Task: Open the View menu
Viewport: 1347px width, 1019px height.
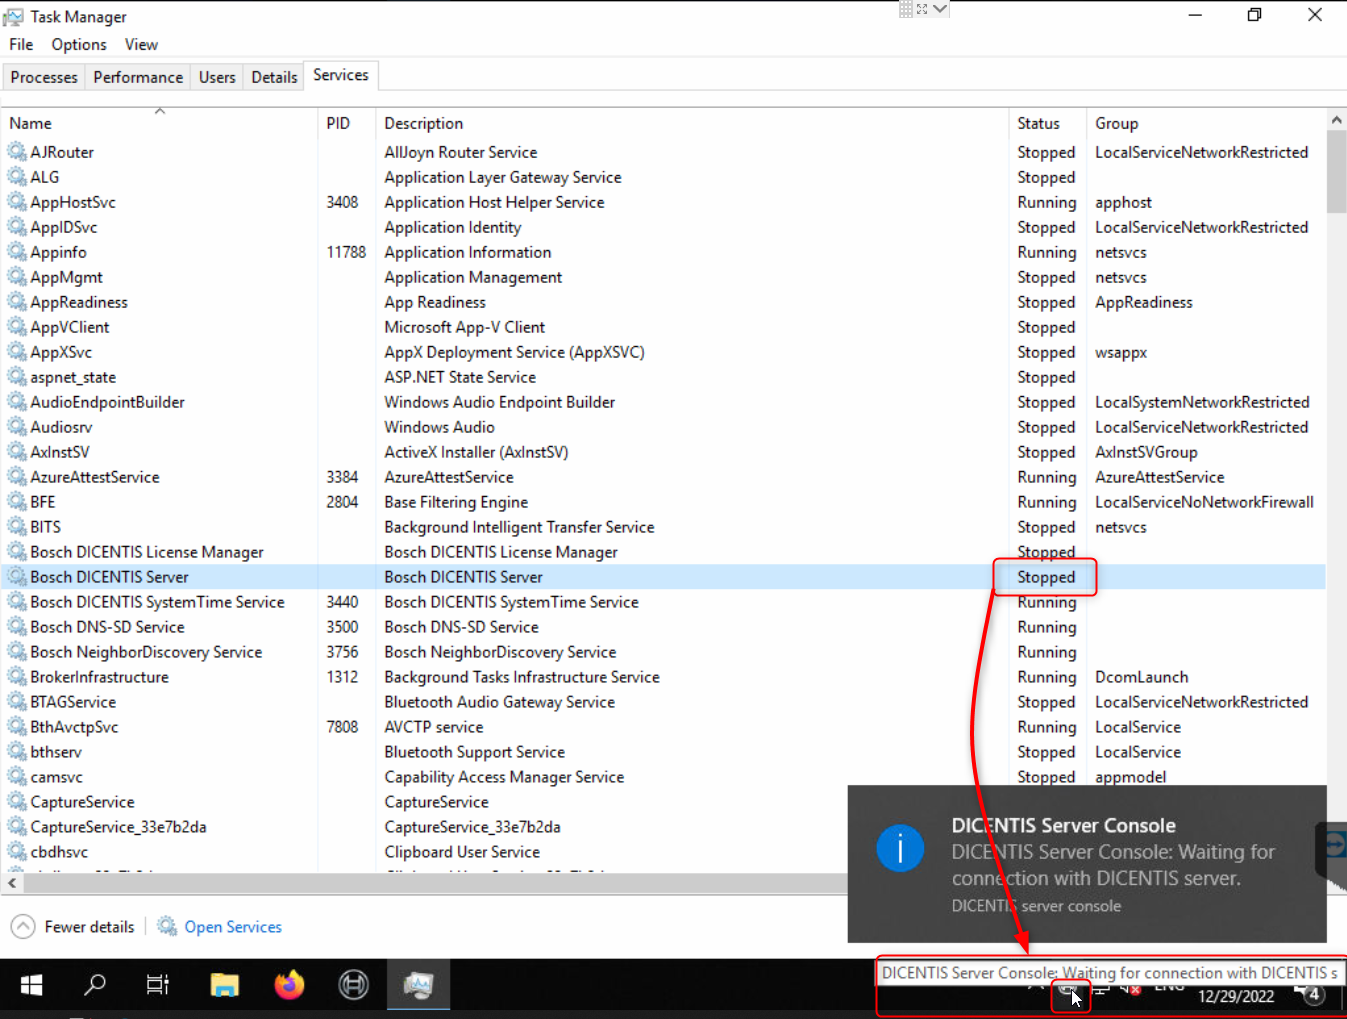Action: 141,45
